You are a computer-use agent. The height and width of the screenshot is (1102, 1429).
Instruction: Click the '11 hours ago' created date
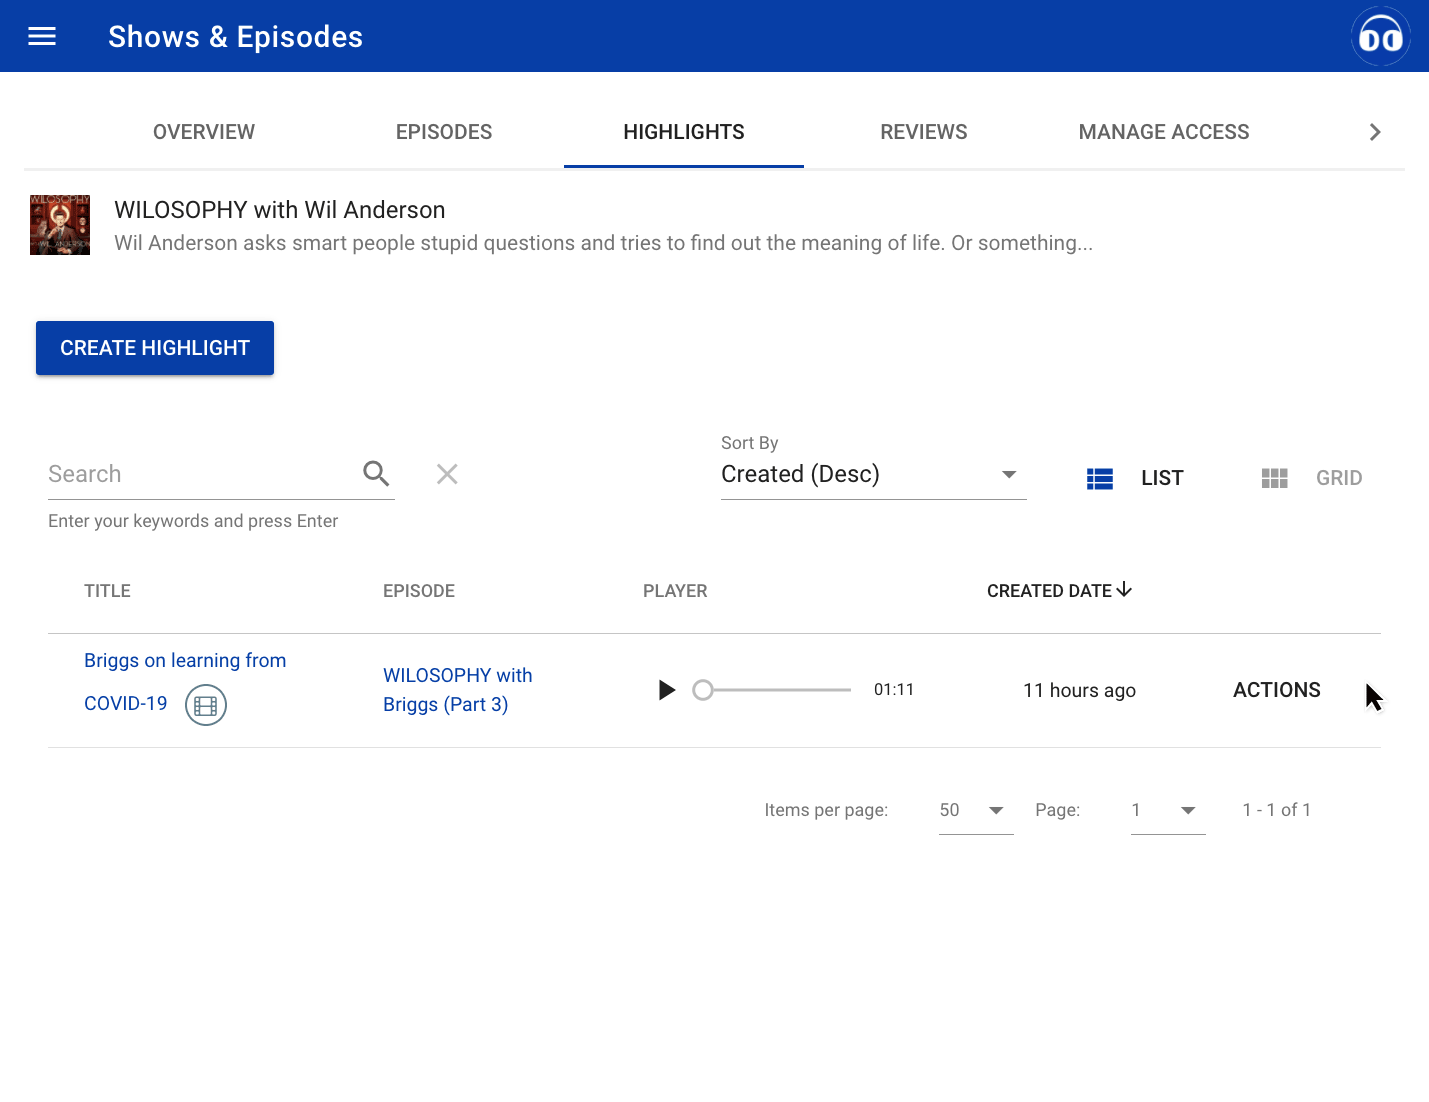1079,690
